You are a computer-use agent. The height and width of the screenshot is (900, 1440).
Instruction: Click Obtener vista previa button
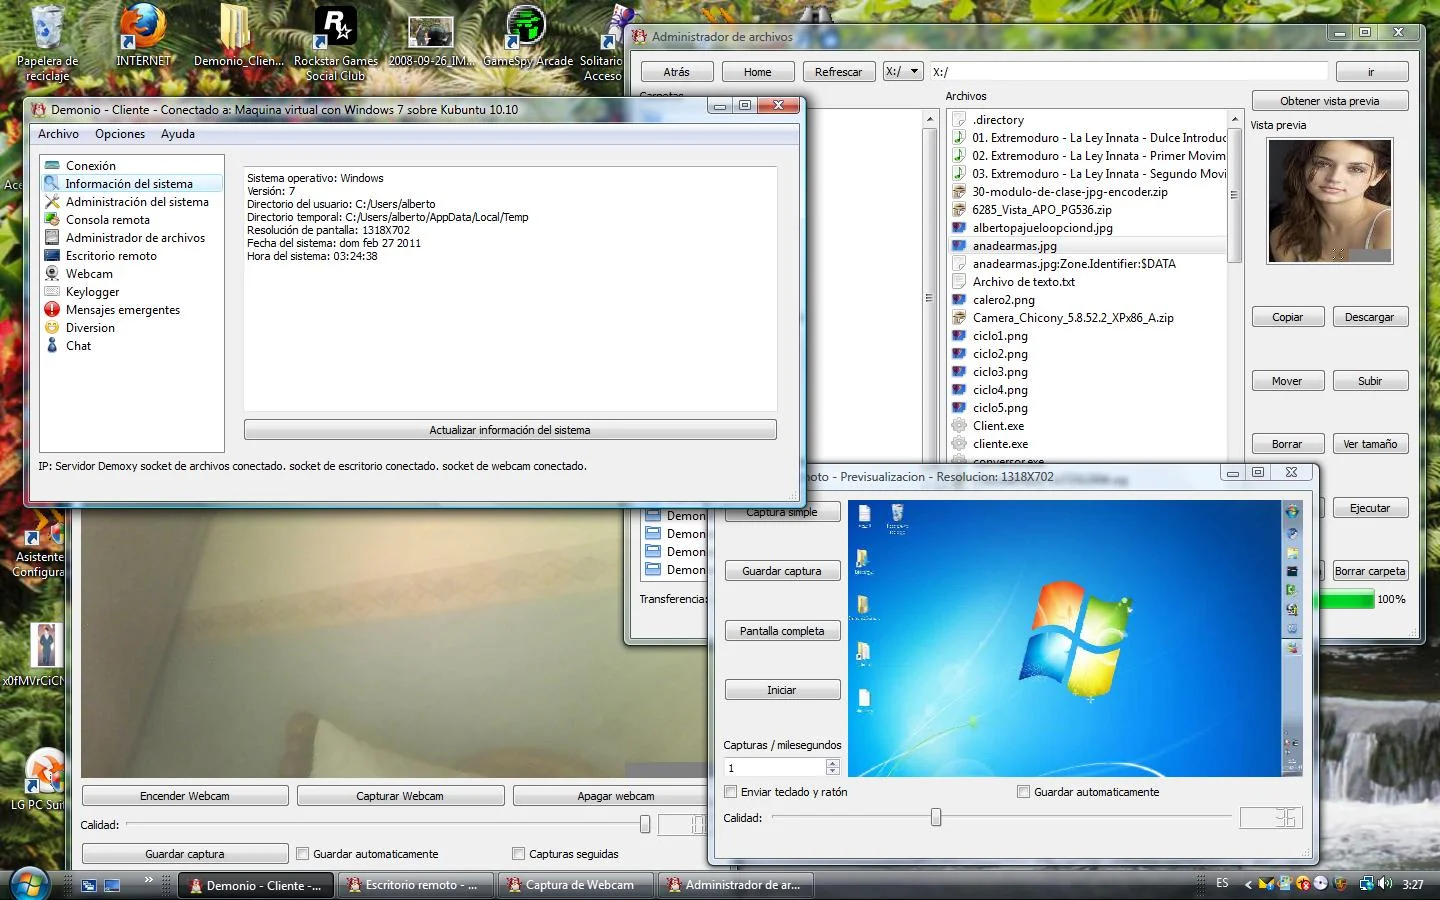pyautogui.click(x=1330, y=101)
